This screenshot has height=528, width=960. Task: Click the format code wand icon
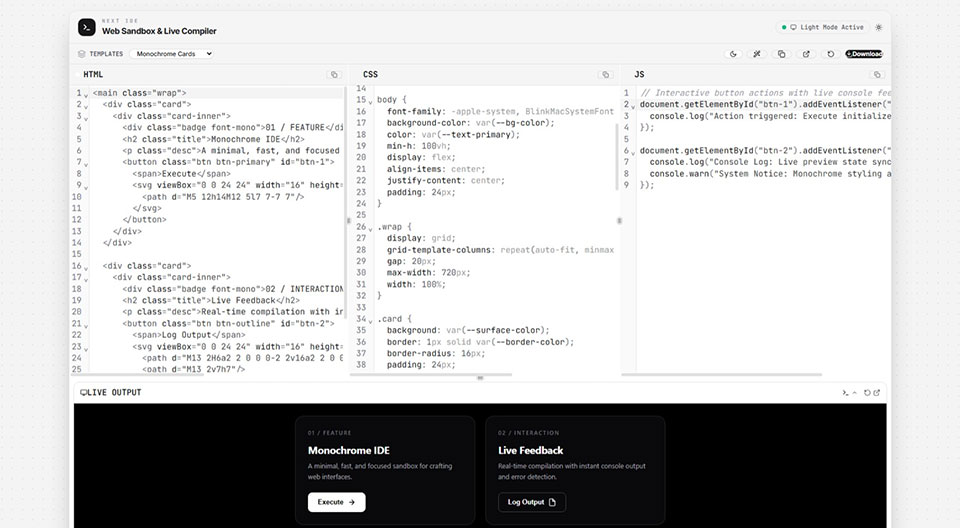(x=757, y=54)
